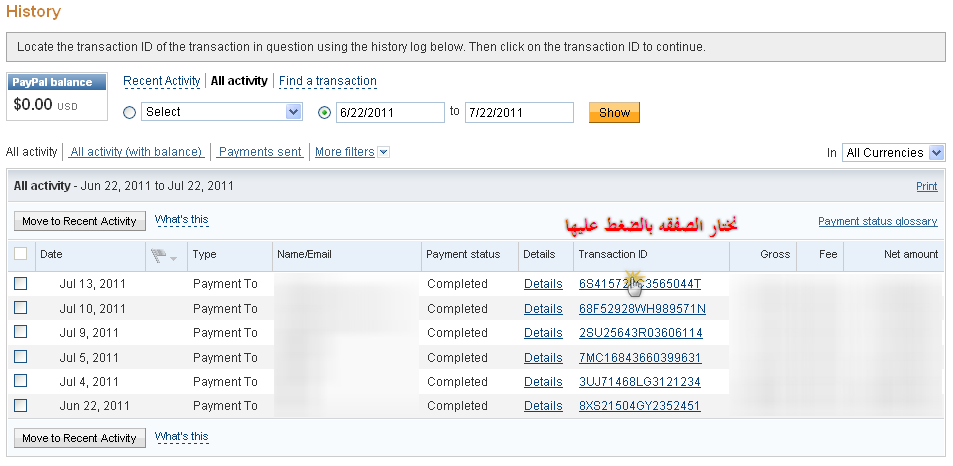Click the orange Show button

pyautogui.click(x=614, y=112)
